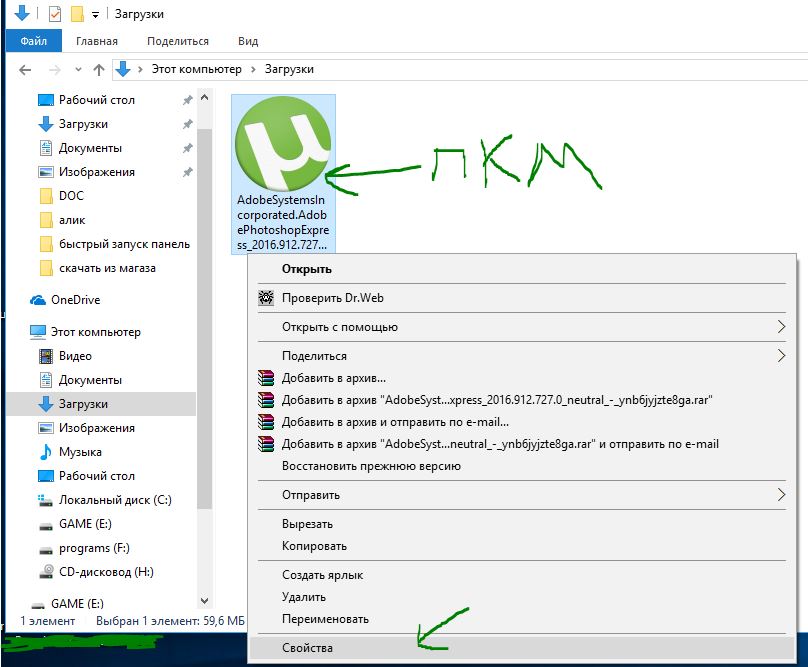Choose Восстановить прежнюю версию
The image size is (808, 667).
click(x=522, y=466)
